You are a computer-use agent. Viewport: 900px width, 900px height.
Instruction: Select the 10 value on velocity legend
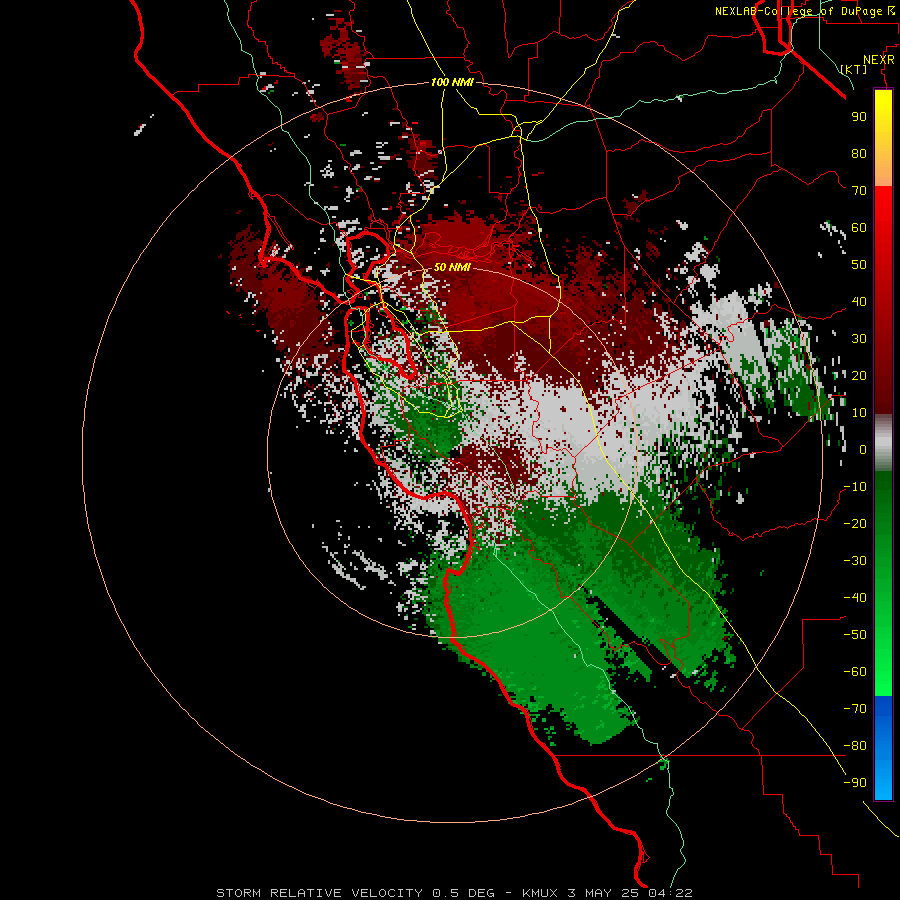point(859,413)
